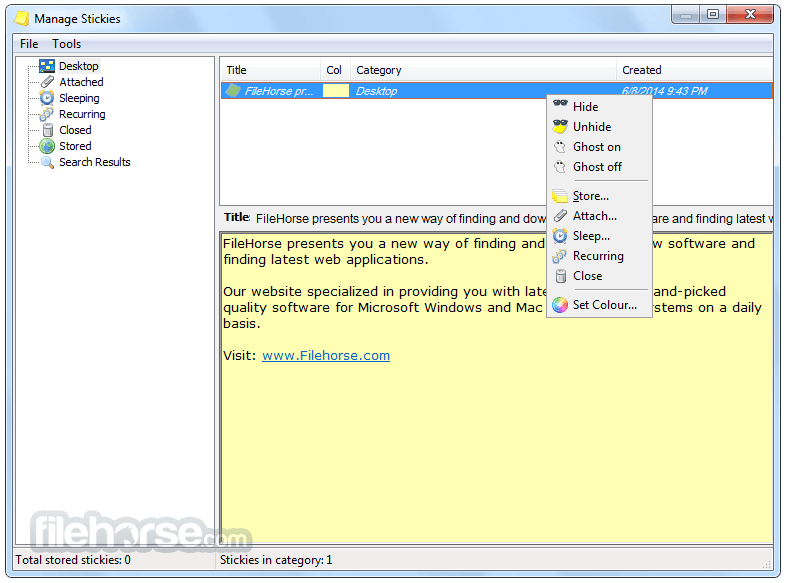The width and height of the screenshot is (786, 583).
Task: Sort by the Col column header
Action: click(335, 70)
